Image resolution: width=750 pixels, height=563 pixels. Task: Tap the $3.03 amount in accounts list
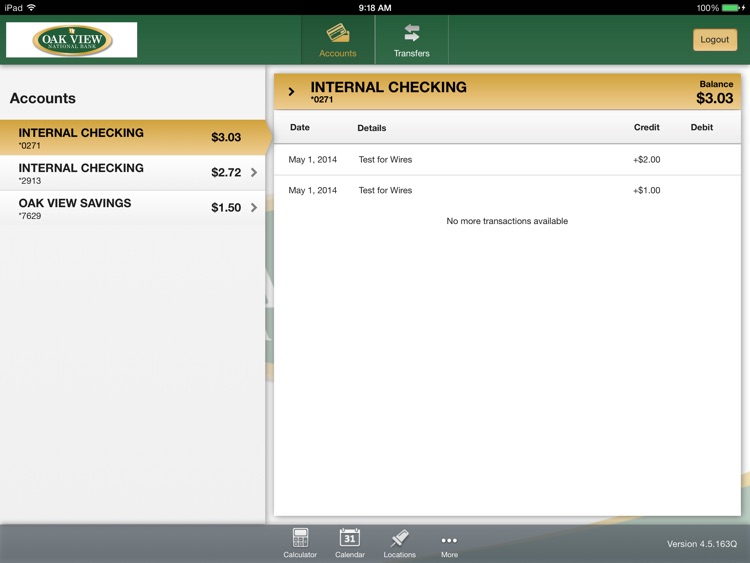click(x=226, y=137)
